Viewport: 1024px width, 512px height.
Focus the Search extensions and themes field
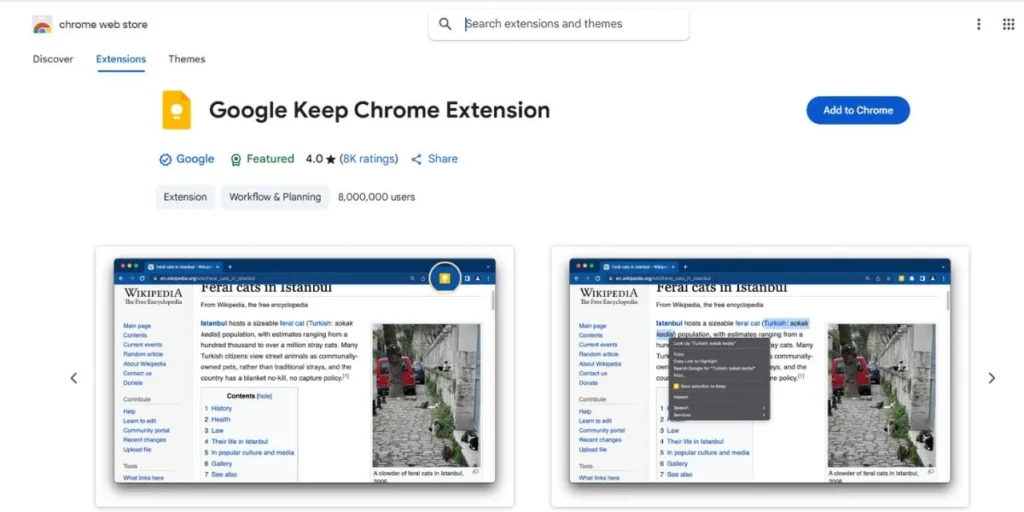[558, 24]
